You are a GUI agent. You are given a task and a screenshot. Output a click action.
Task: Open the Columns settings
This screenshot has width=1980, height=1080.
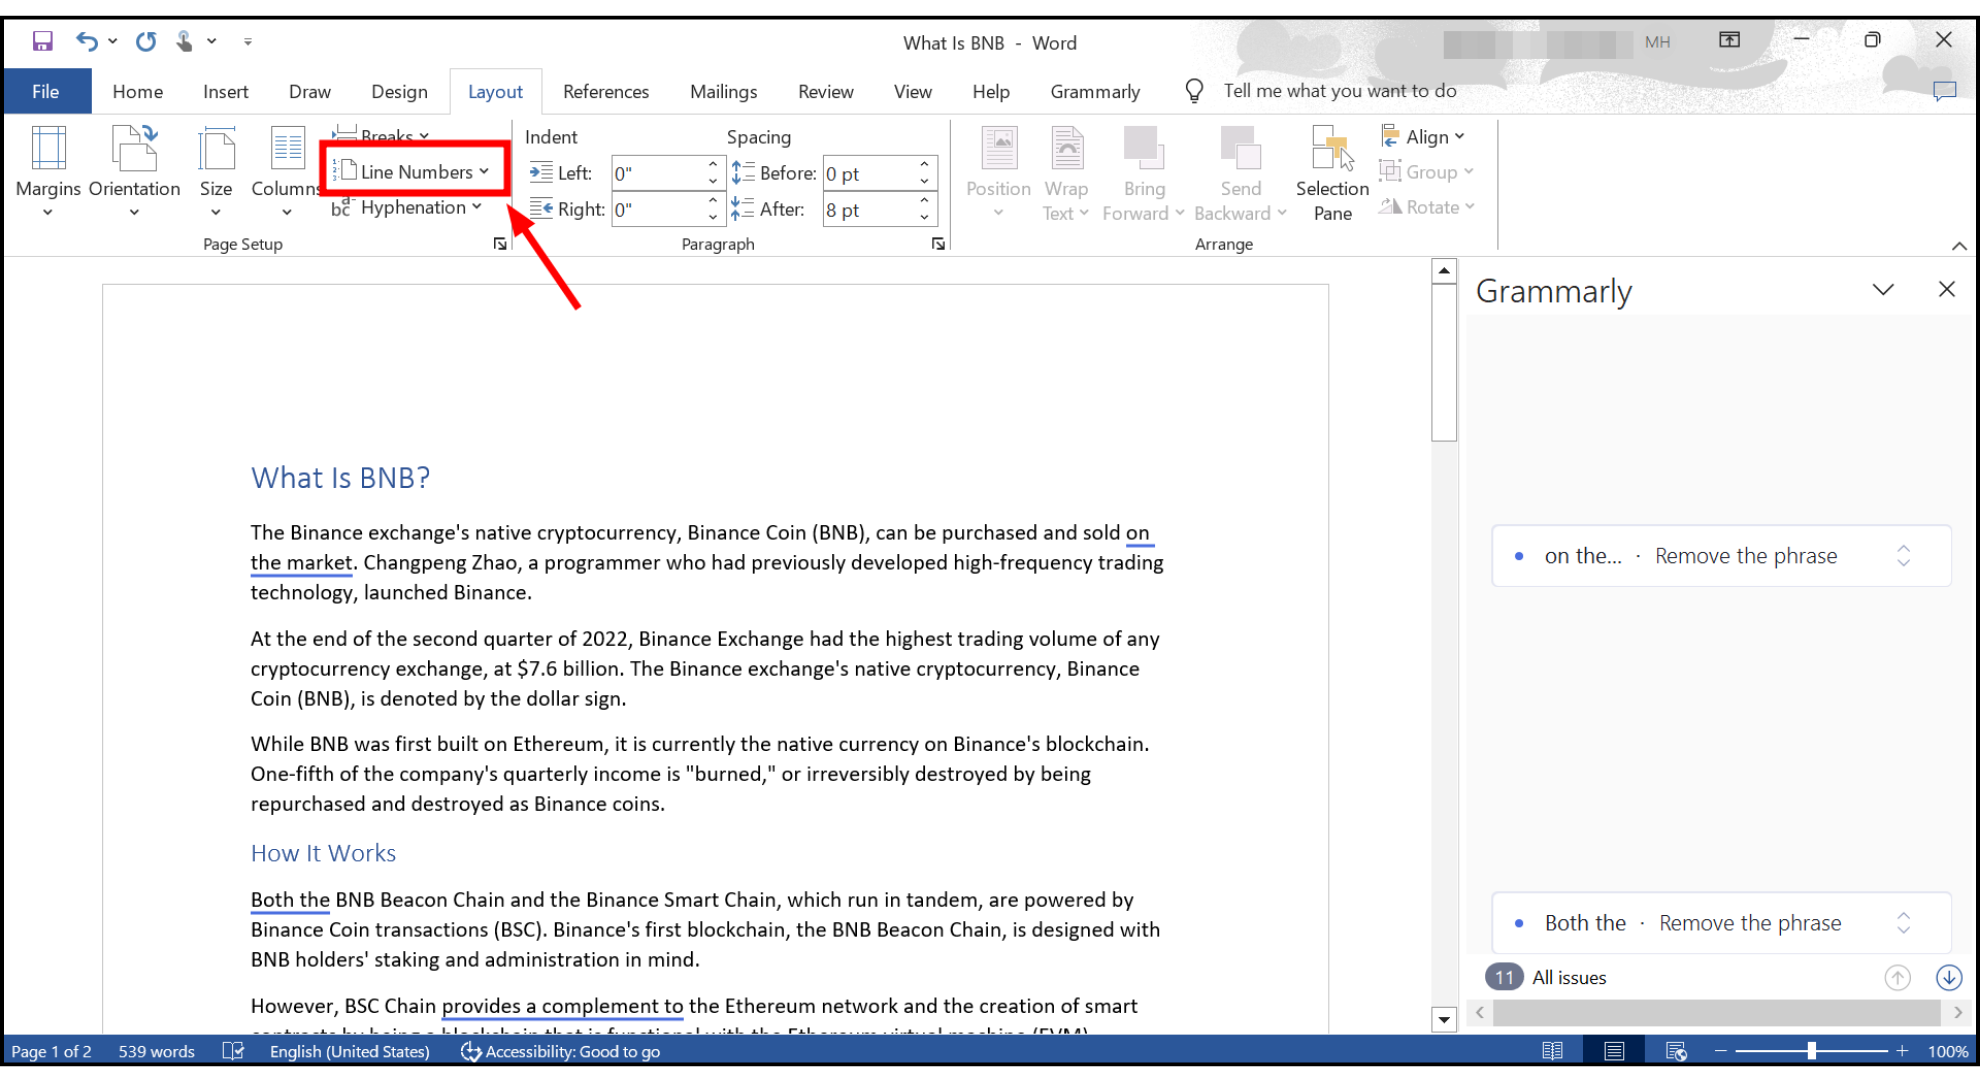pyautogui.click(x=286, y=172)
